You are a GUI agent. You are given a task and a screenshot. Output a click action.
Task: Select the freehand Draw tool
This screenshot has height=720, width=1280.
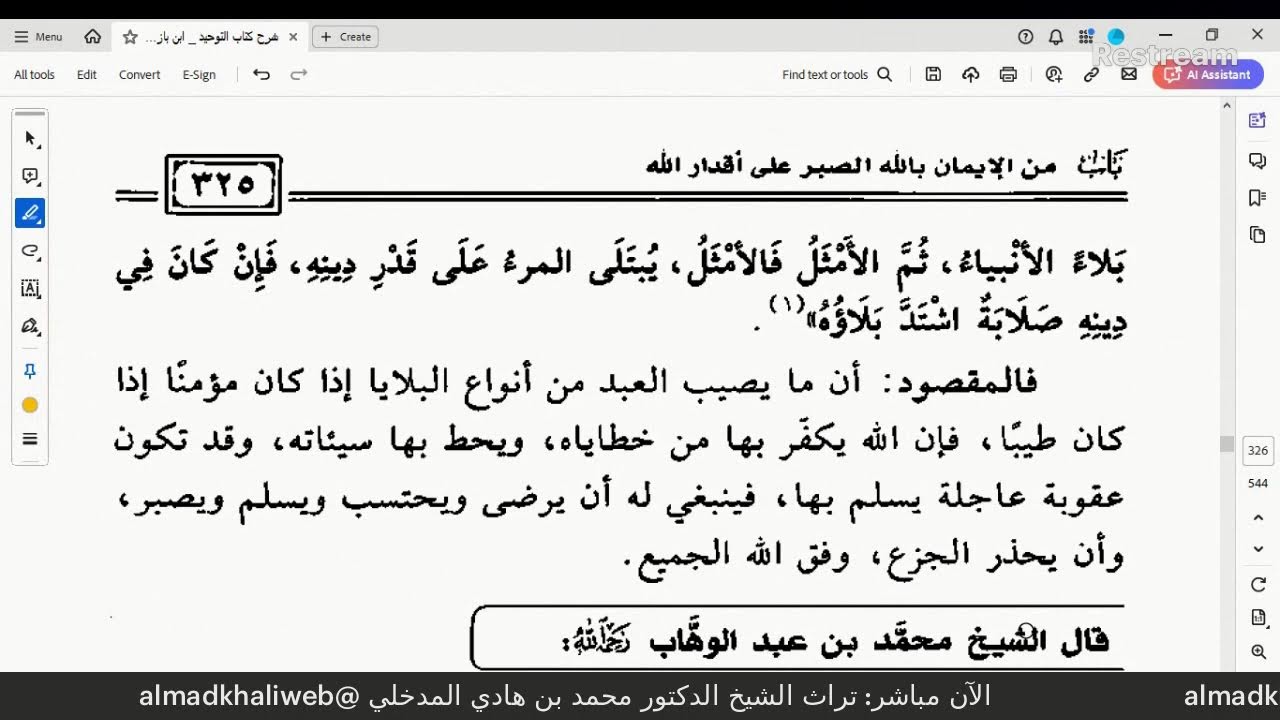pos(30,251)
